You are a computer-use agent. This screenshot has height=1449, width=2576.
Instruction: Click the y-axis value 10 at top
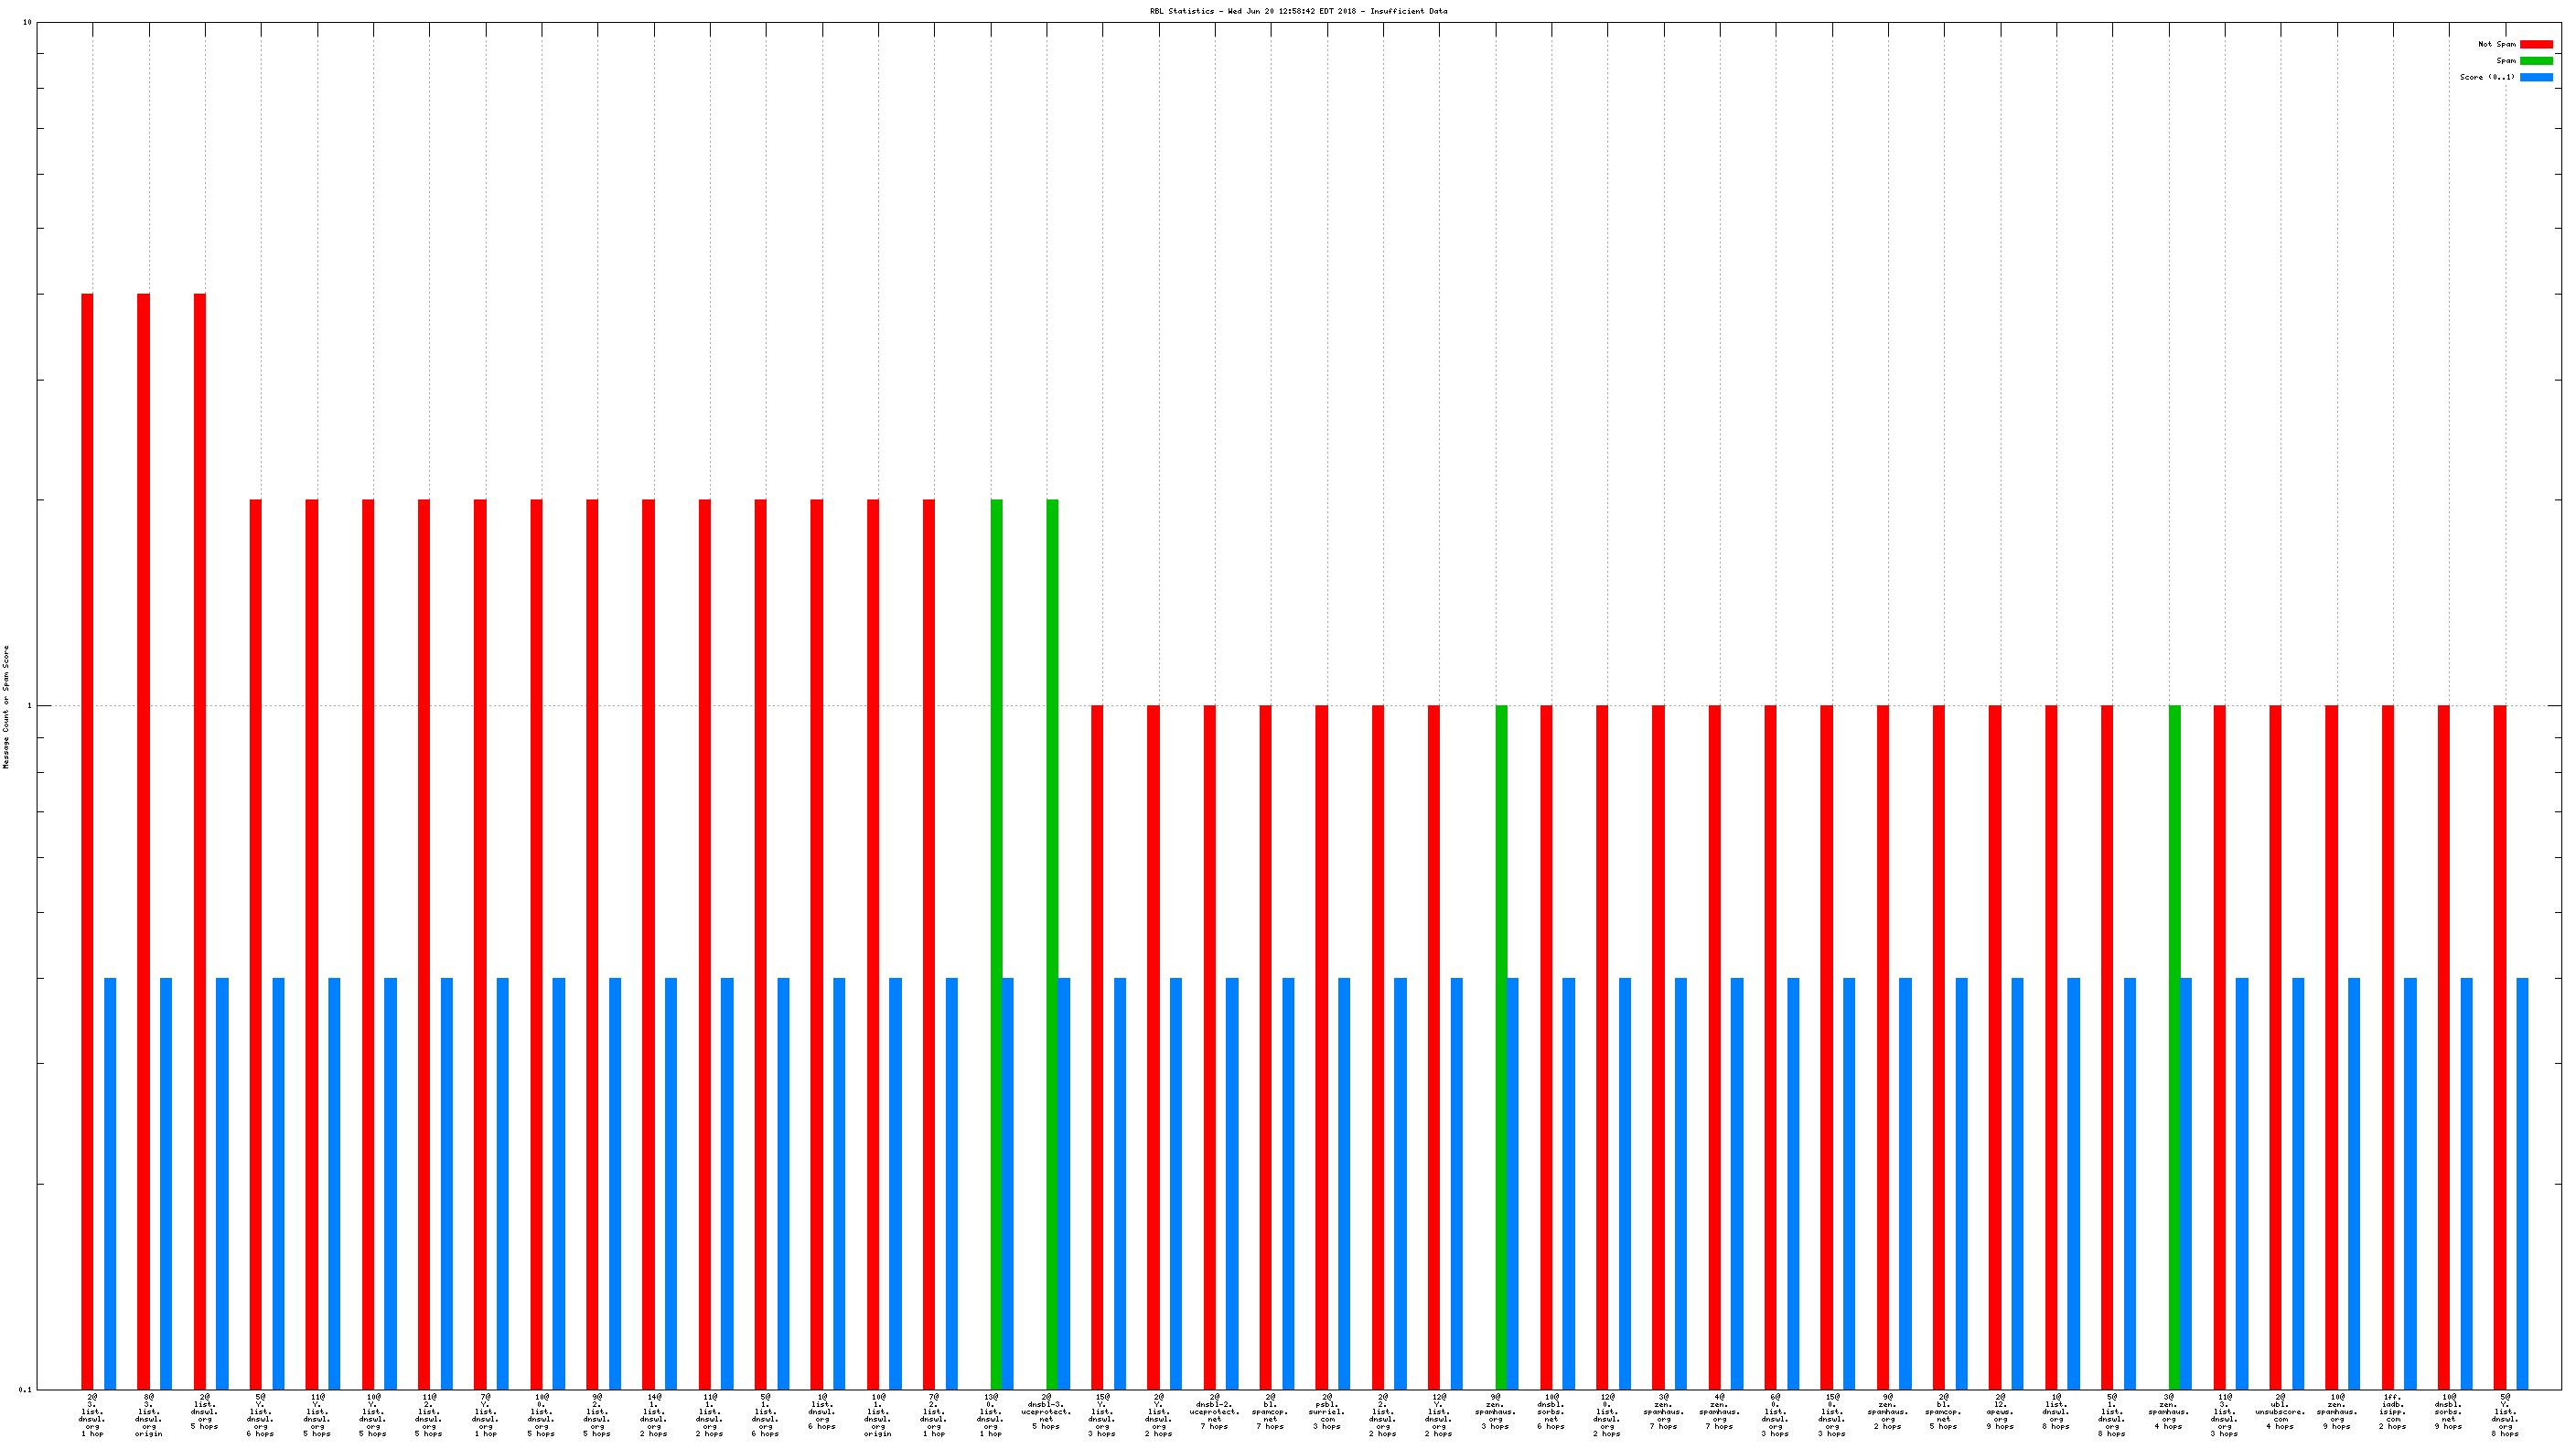coord(27,22)
